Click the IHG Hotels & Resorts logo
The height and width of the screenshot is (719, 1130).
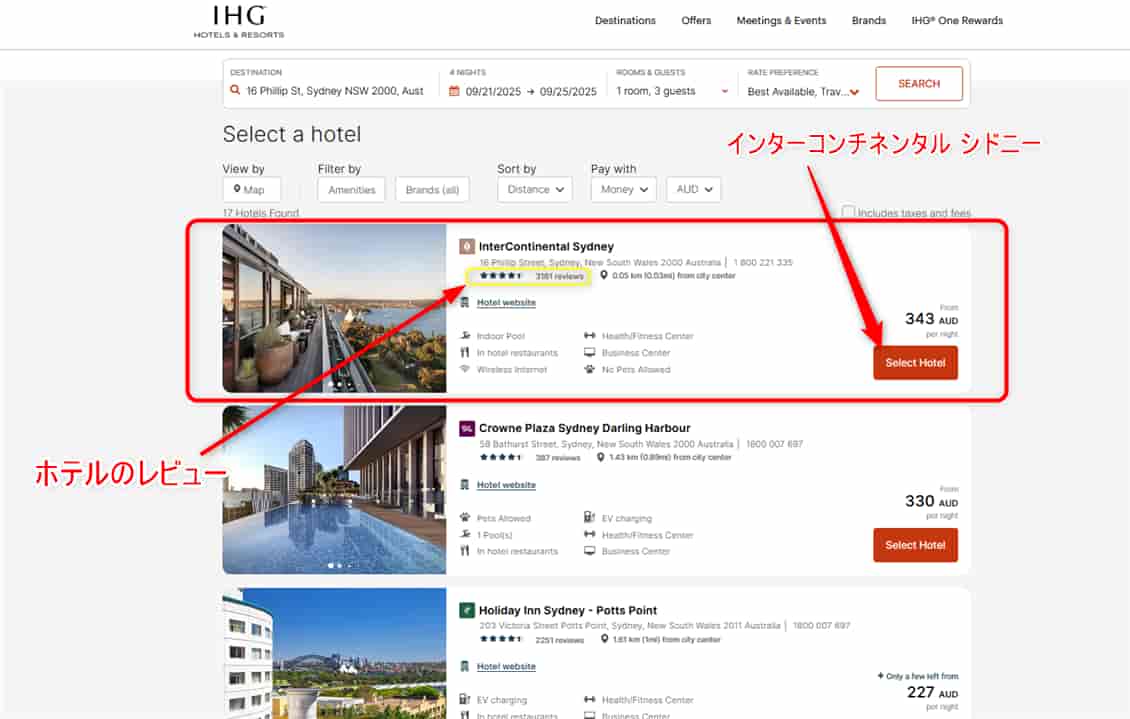tap(239, 22)
